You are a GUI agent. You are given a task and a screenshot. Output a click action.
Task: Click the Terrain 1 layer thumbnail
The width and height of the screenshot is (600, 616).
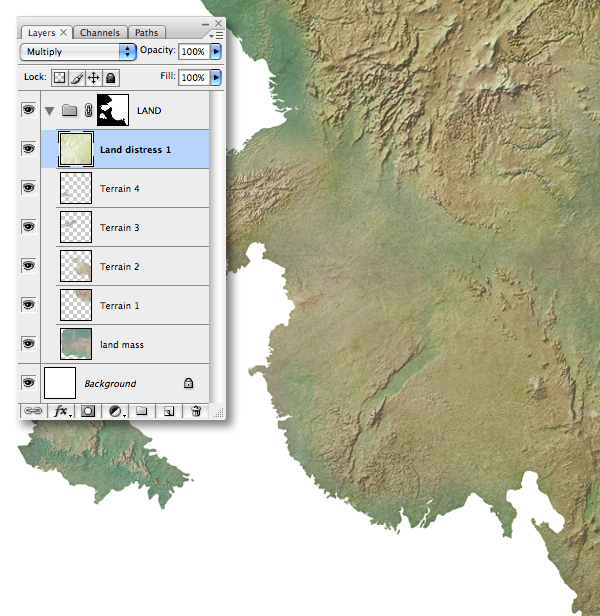click(x=76, y=305)
